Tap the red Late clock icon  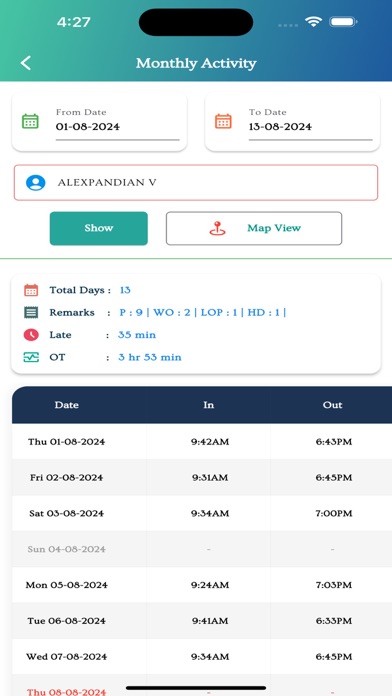(x=31, y=335)
